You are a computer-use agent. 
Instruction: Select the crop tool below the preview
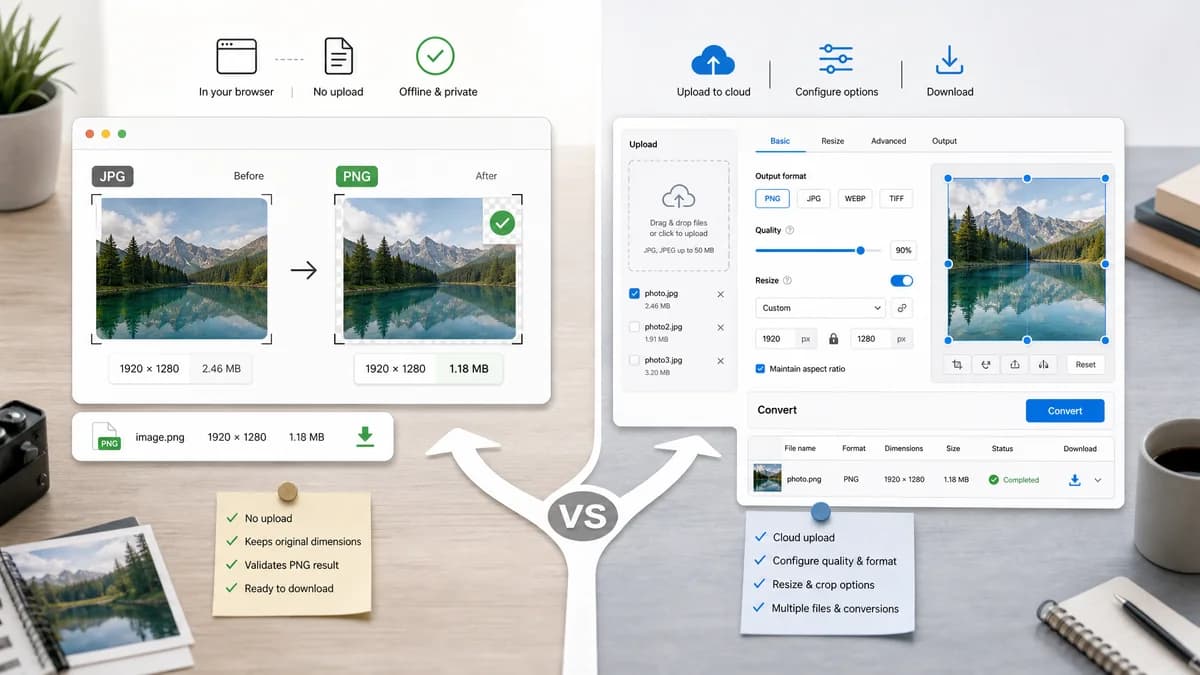point(957,365)
